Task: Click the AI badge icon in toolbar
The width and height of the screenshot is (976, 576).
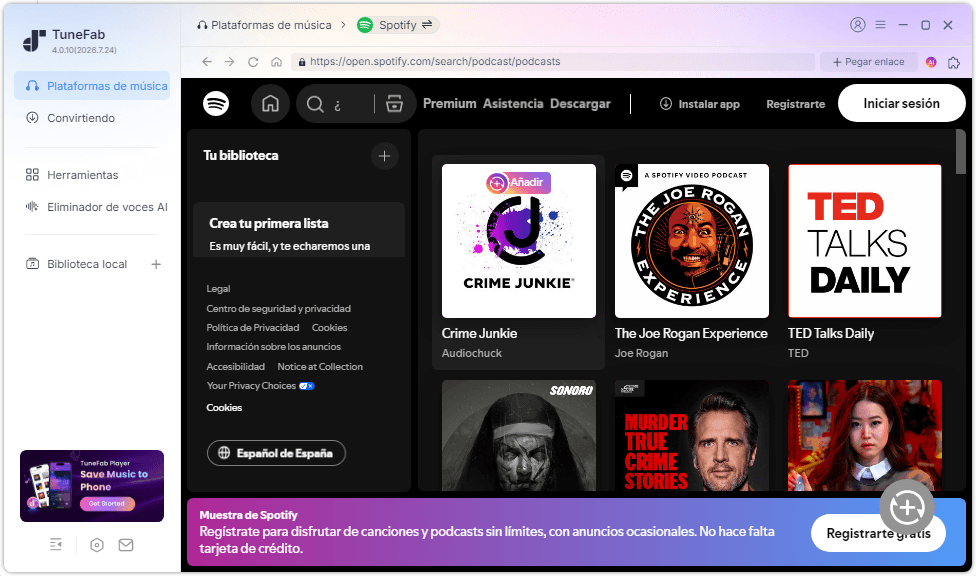Action: (931, 62)
